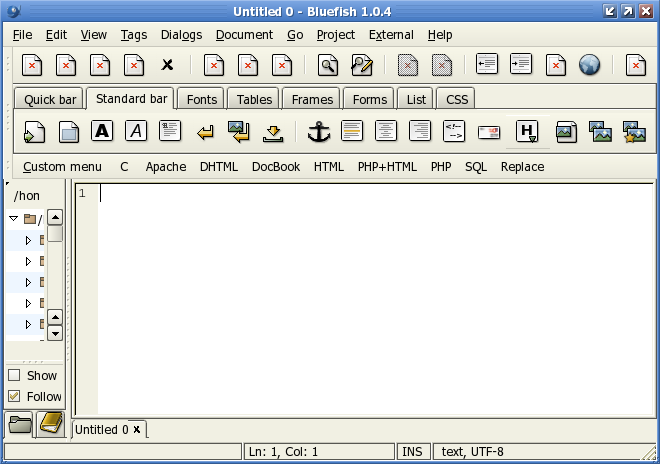Uncheck the Follow checkbox
Image resolution: width=660 pixels, height=464 pixels.
coord(14,396)
